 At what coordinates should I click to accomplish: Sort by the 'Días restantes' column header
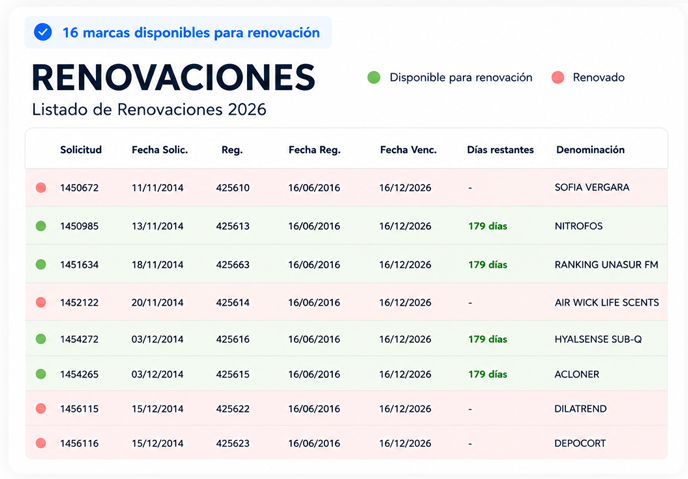tap(500, 150)
